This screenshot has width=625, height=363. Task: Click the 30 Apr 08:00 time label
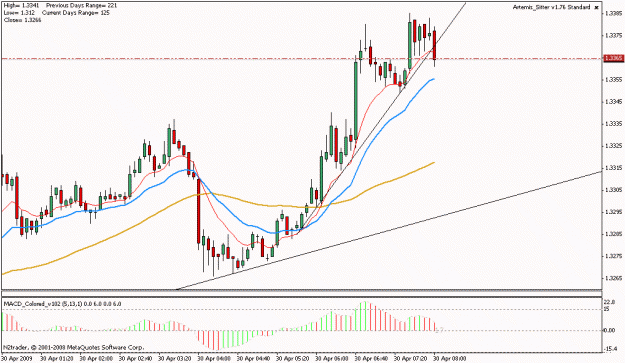[449, 359]
